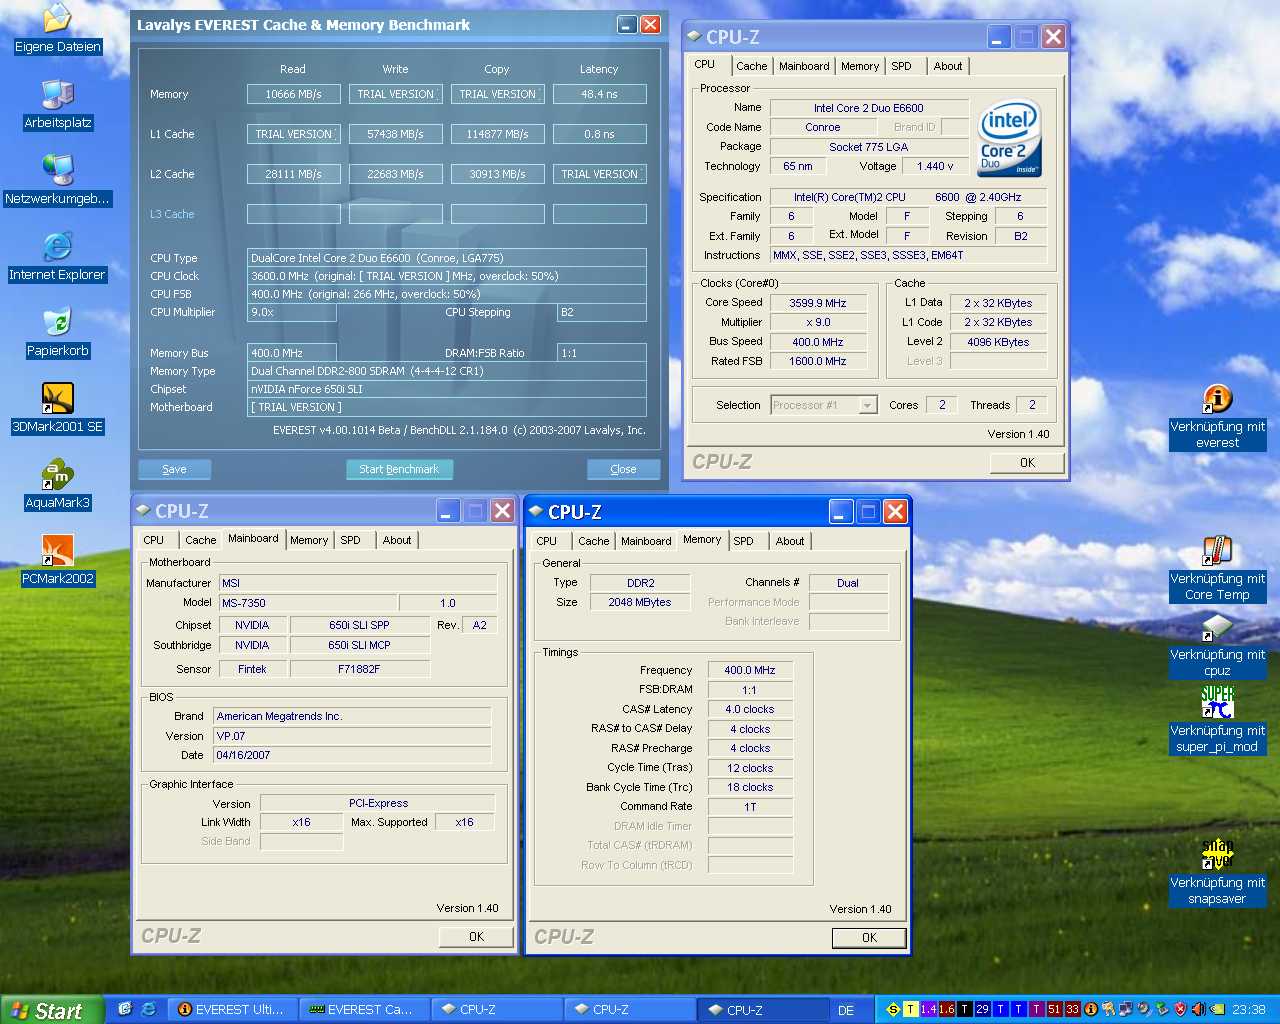Select Cache tab in CPU-Z Memory window
Image resolution: width=1280 pixels, height=1024 pixels.
(593, 541)
